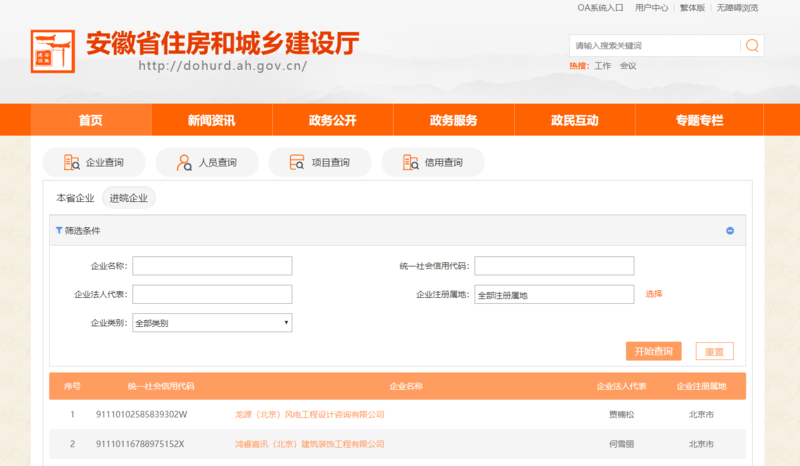Focus the 统一社会信用代码 input field

click(x=554, y=266)
